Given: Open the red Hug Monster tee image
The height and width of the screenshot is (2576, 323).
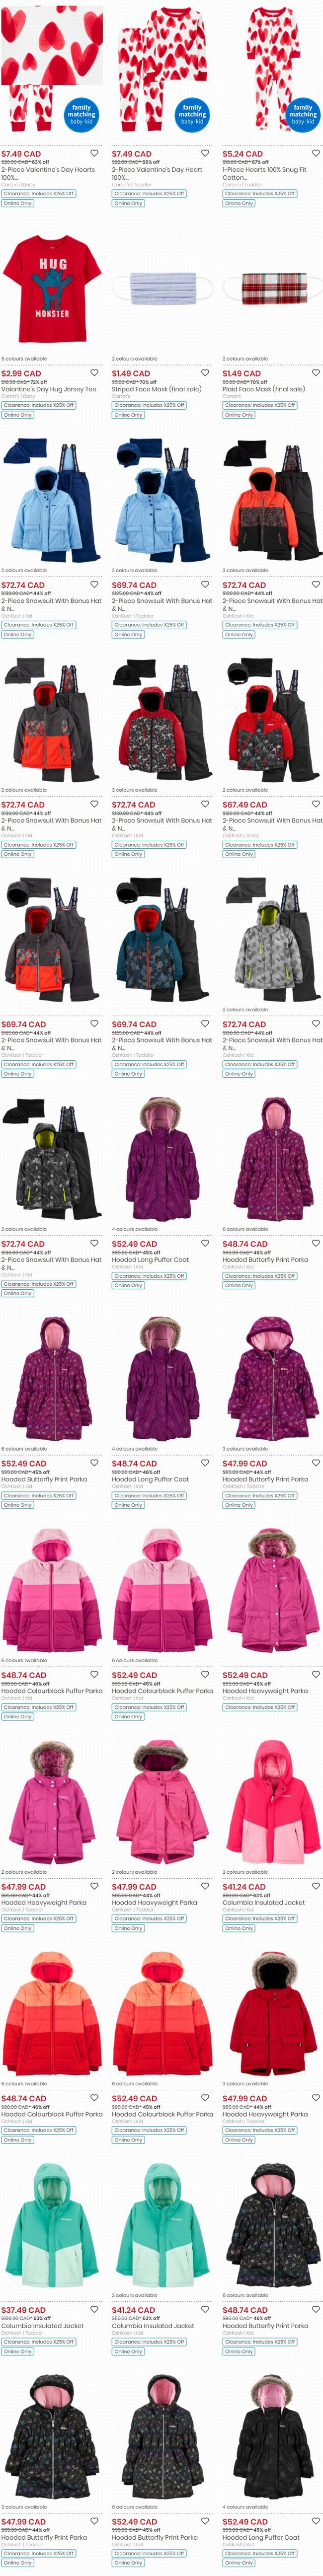Looking at the screenshot, I should 52,288.
